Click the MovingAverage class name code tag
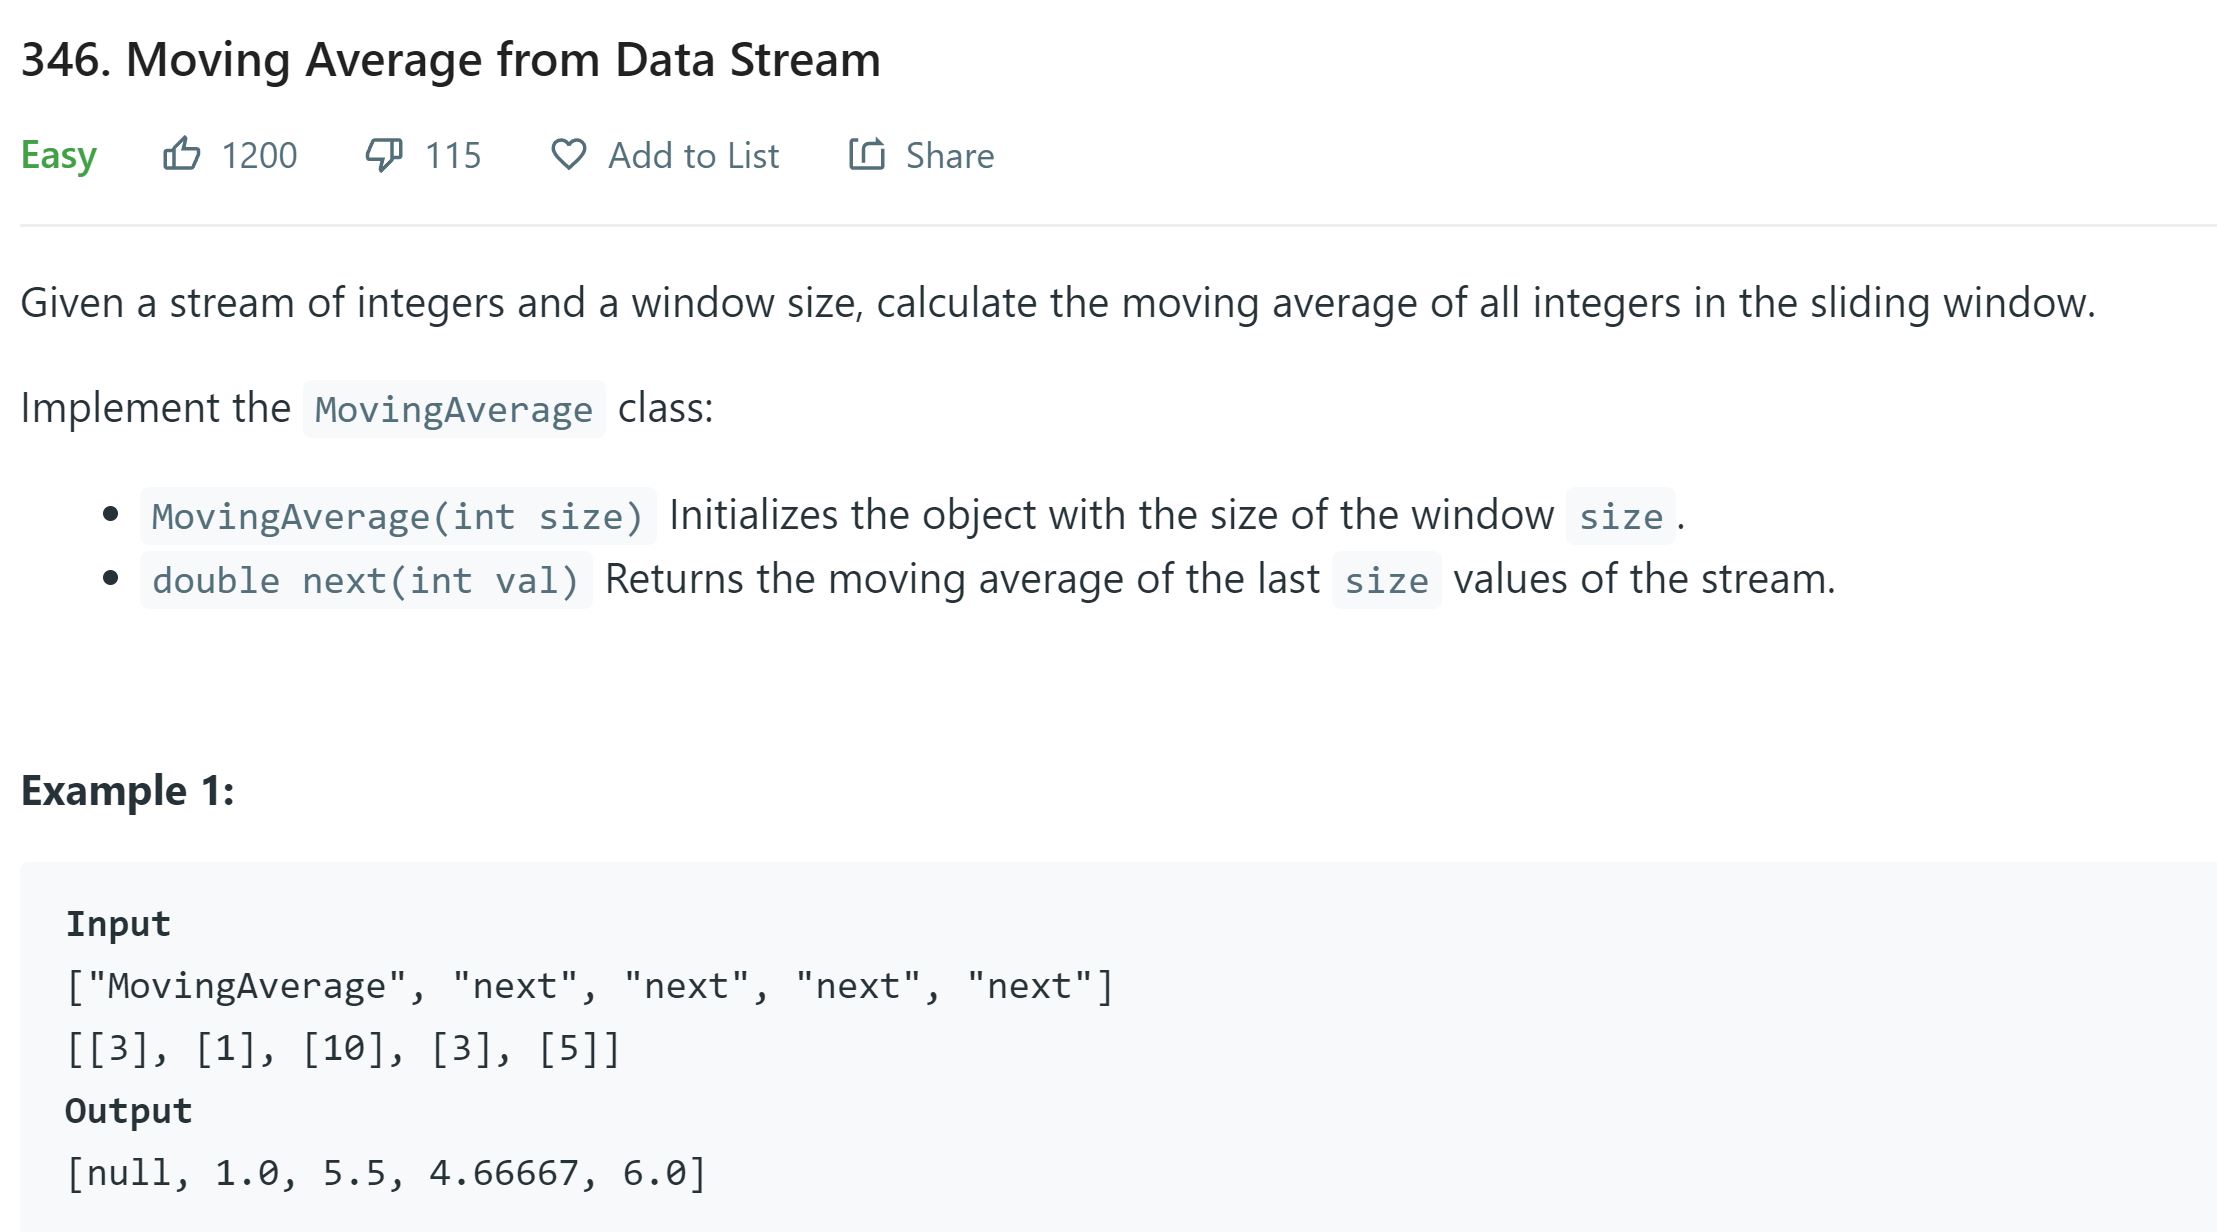Image resolution: width=2217 pixels, height=1232 pixels. pyautogui.click(x=454, y=409)
